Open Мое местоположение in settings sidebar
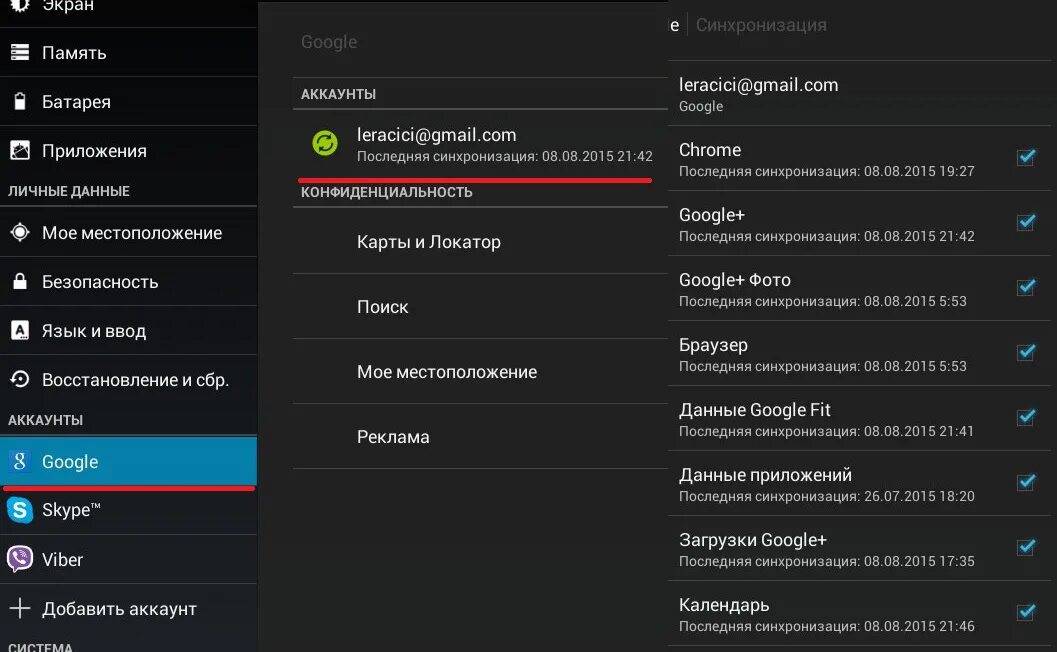The height and width of the screenshot is (652, 1057). pyautogui.click(x=128, y=233)
